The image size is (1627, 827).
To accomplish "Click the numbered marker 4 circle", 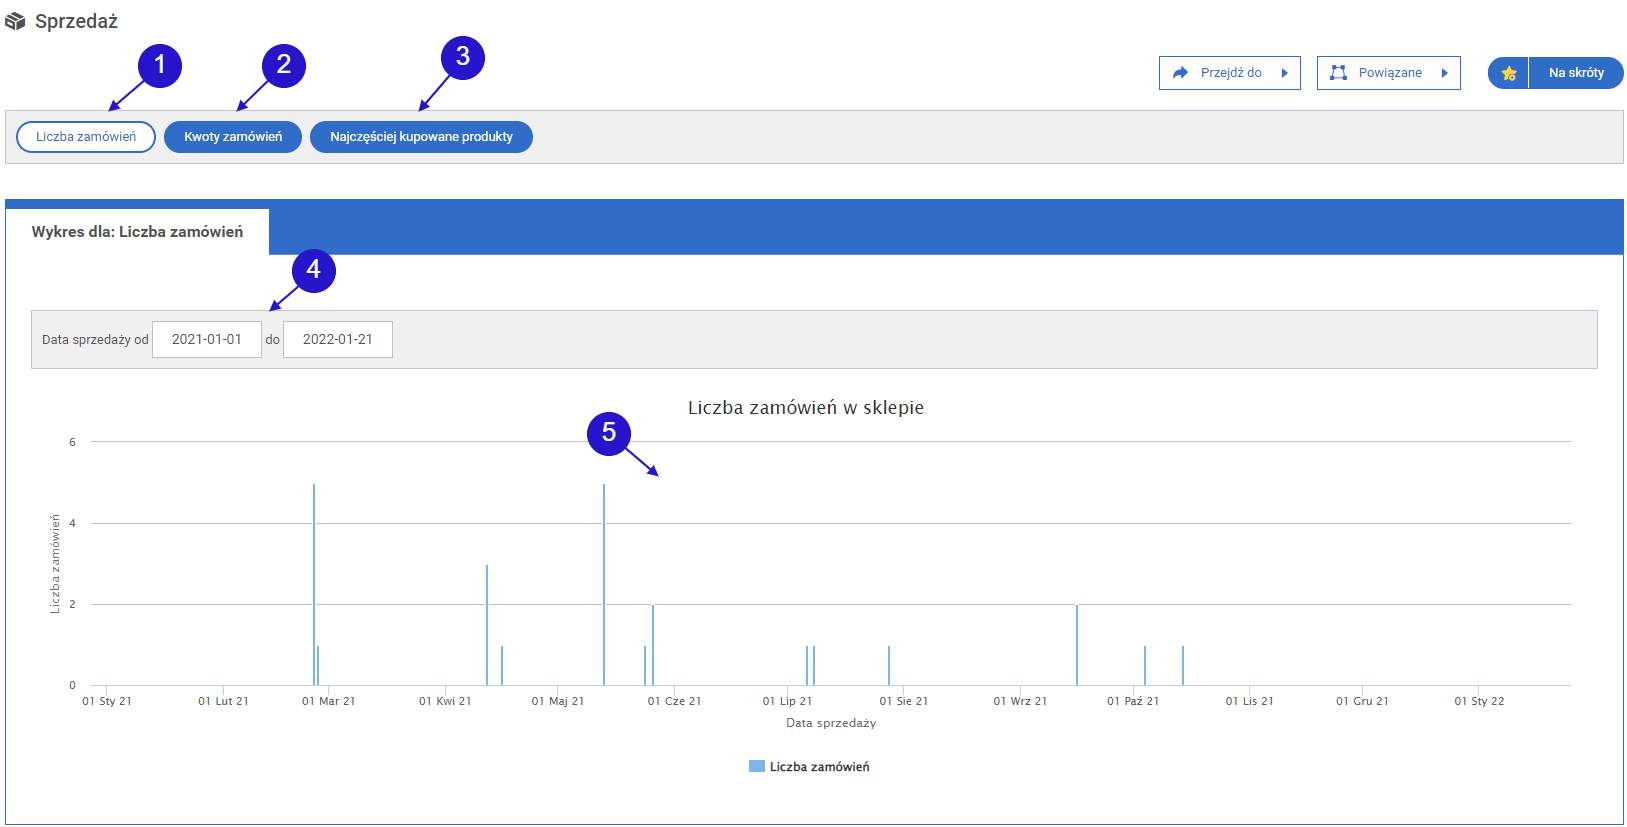I will [313, 270].
